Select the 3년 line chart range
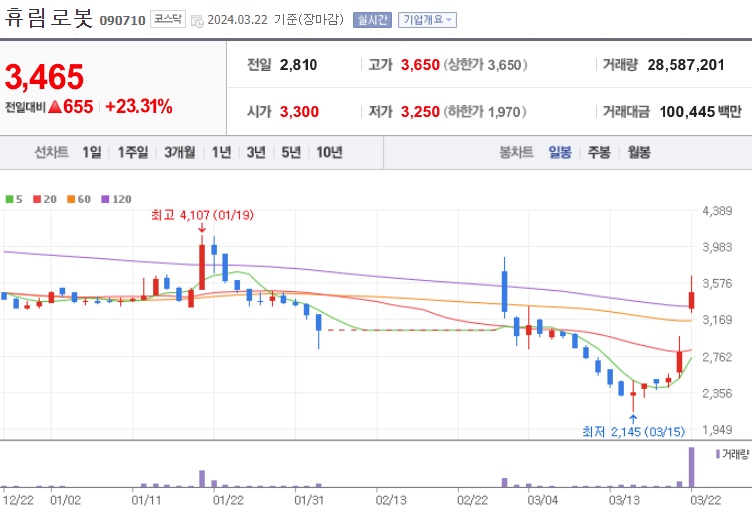This screenshot has height=514, width=752. [x=256, y=152]
